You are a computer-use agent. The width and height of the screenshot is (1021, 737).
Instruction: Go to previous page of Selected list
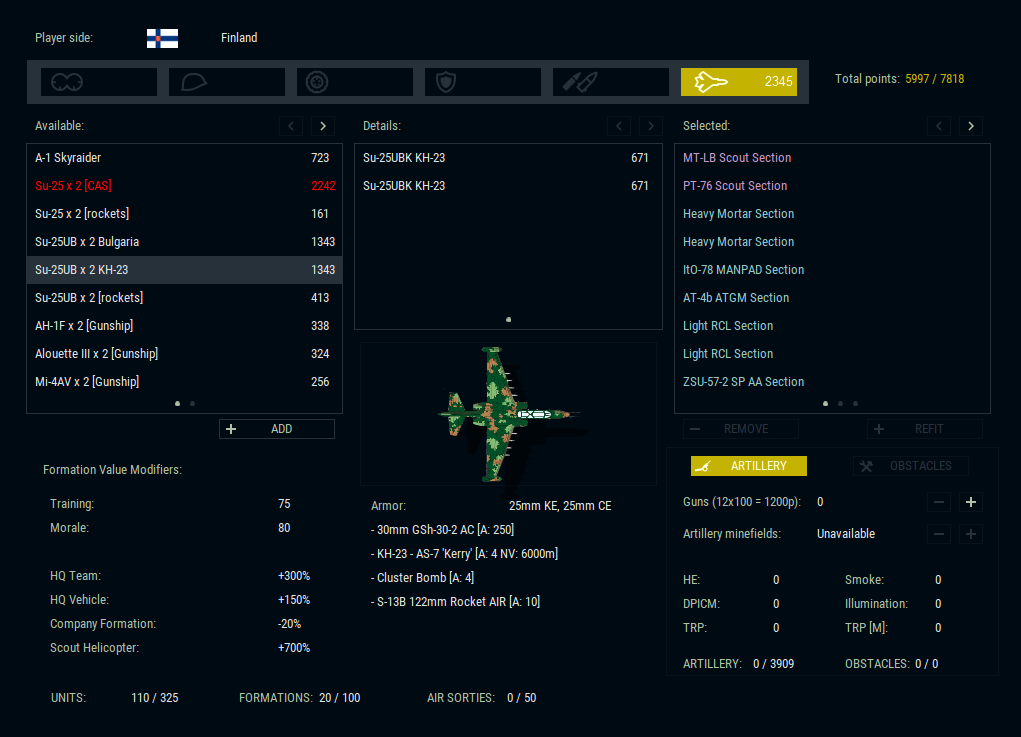[x=939, y=126]
